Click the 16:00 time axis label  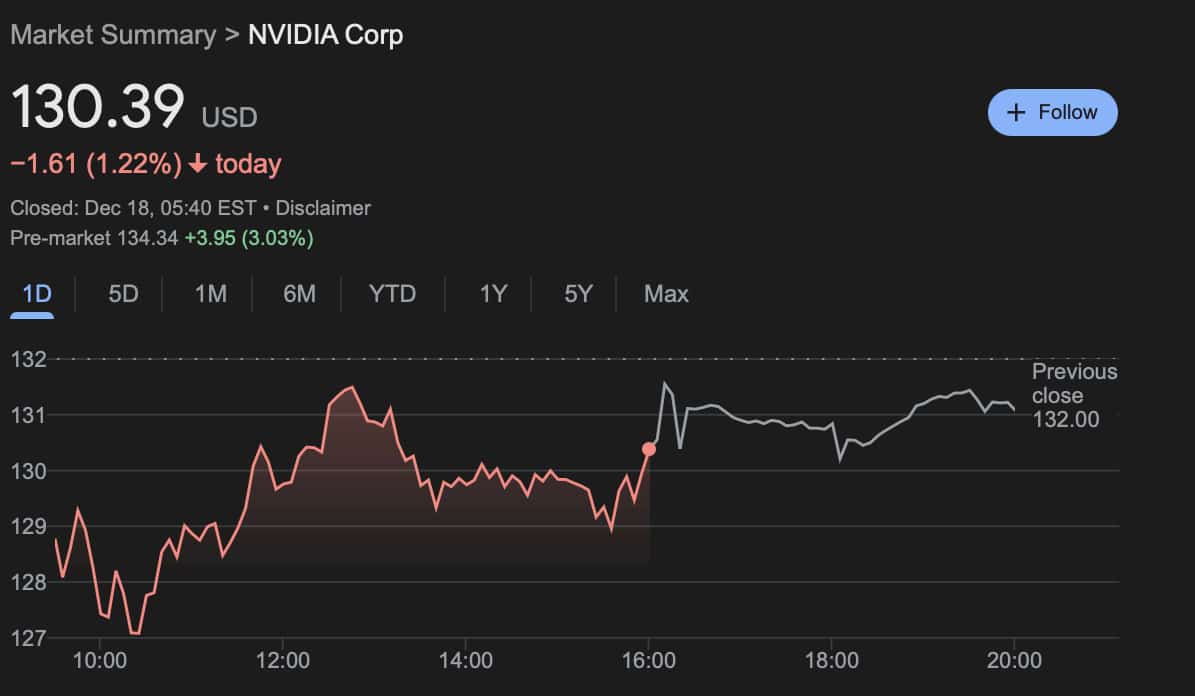pyautogui.click(x=648, y=660)
